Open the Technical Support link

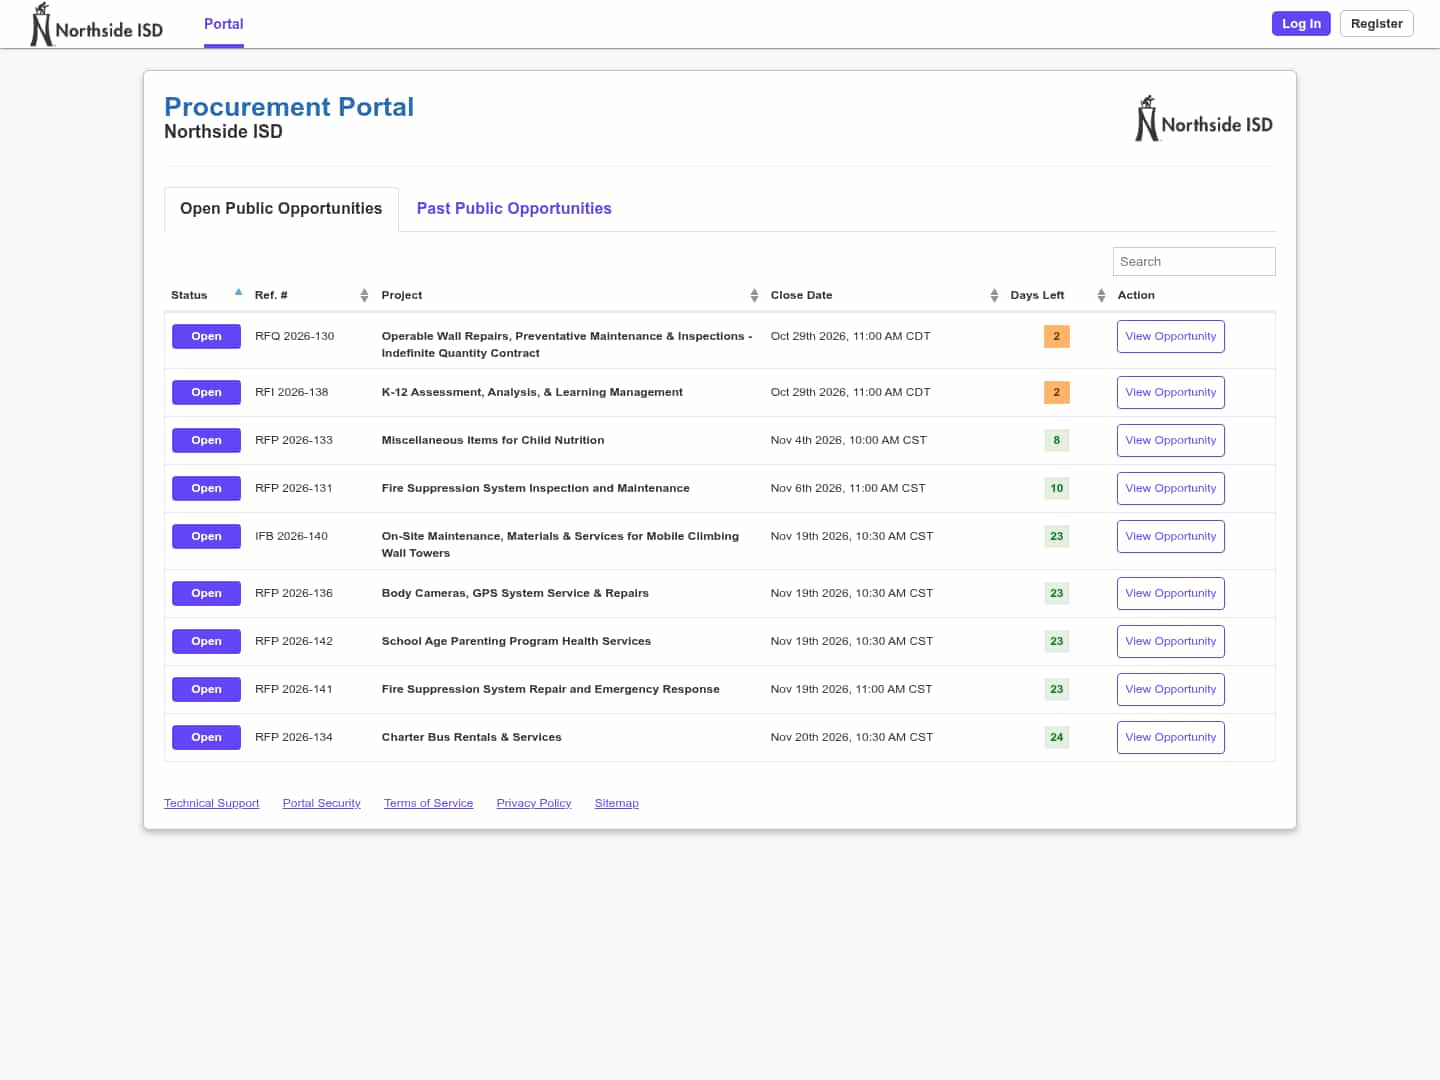tap(211, 803)
